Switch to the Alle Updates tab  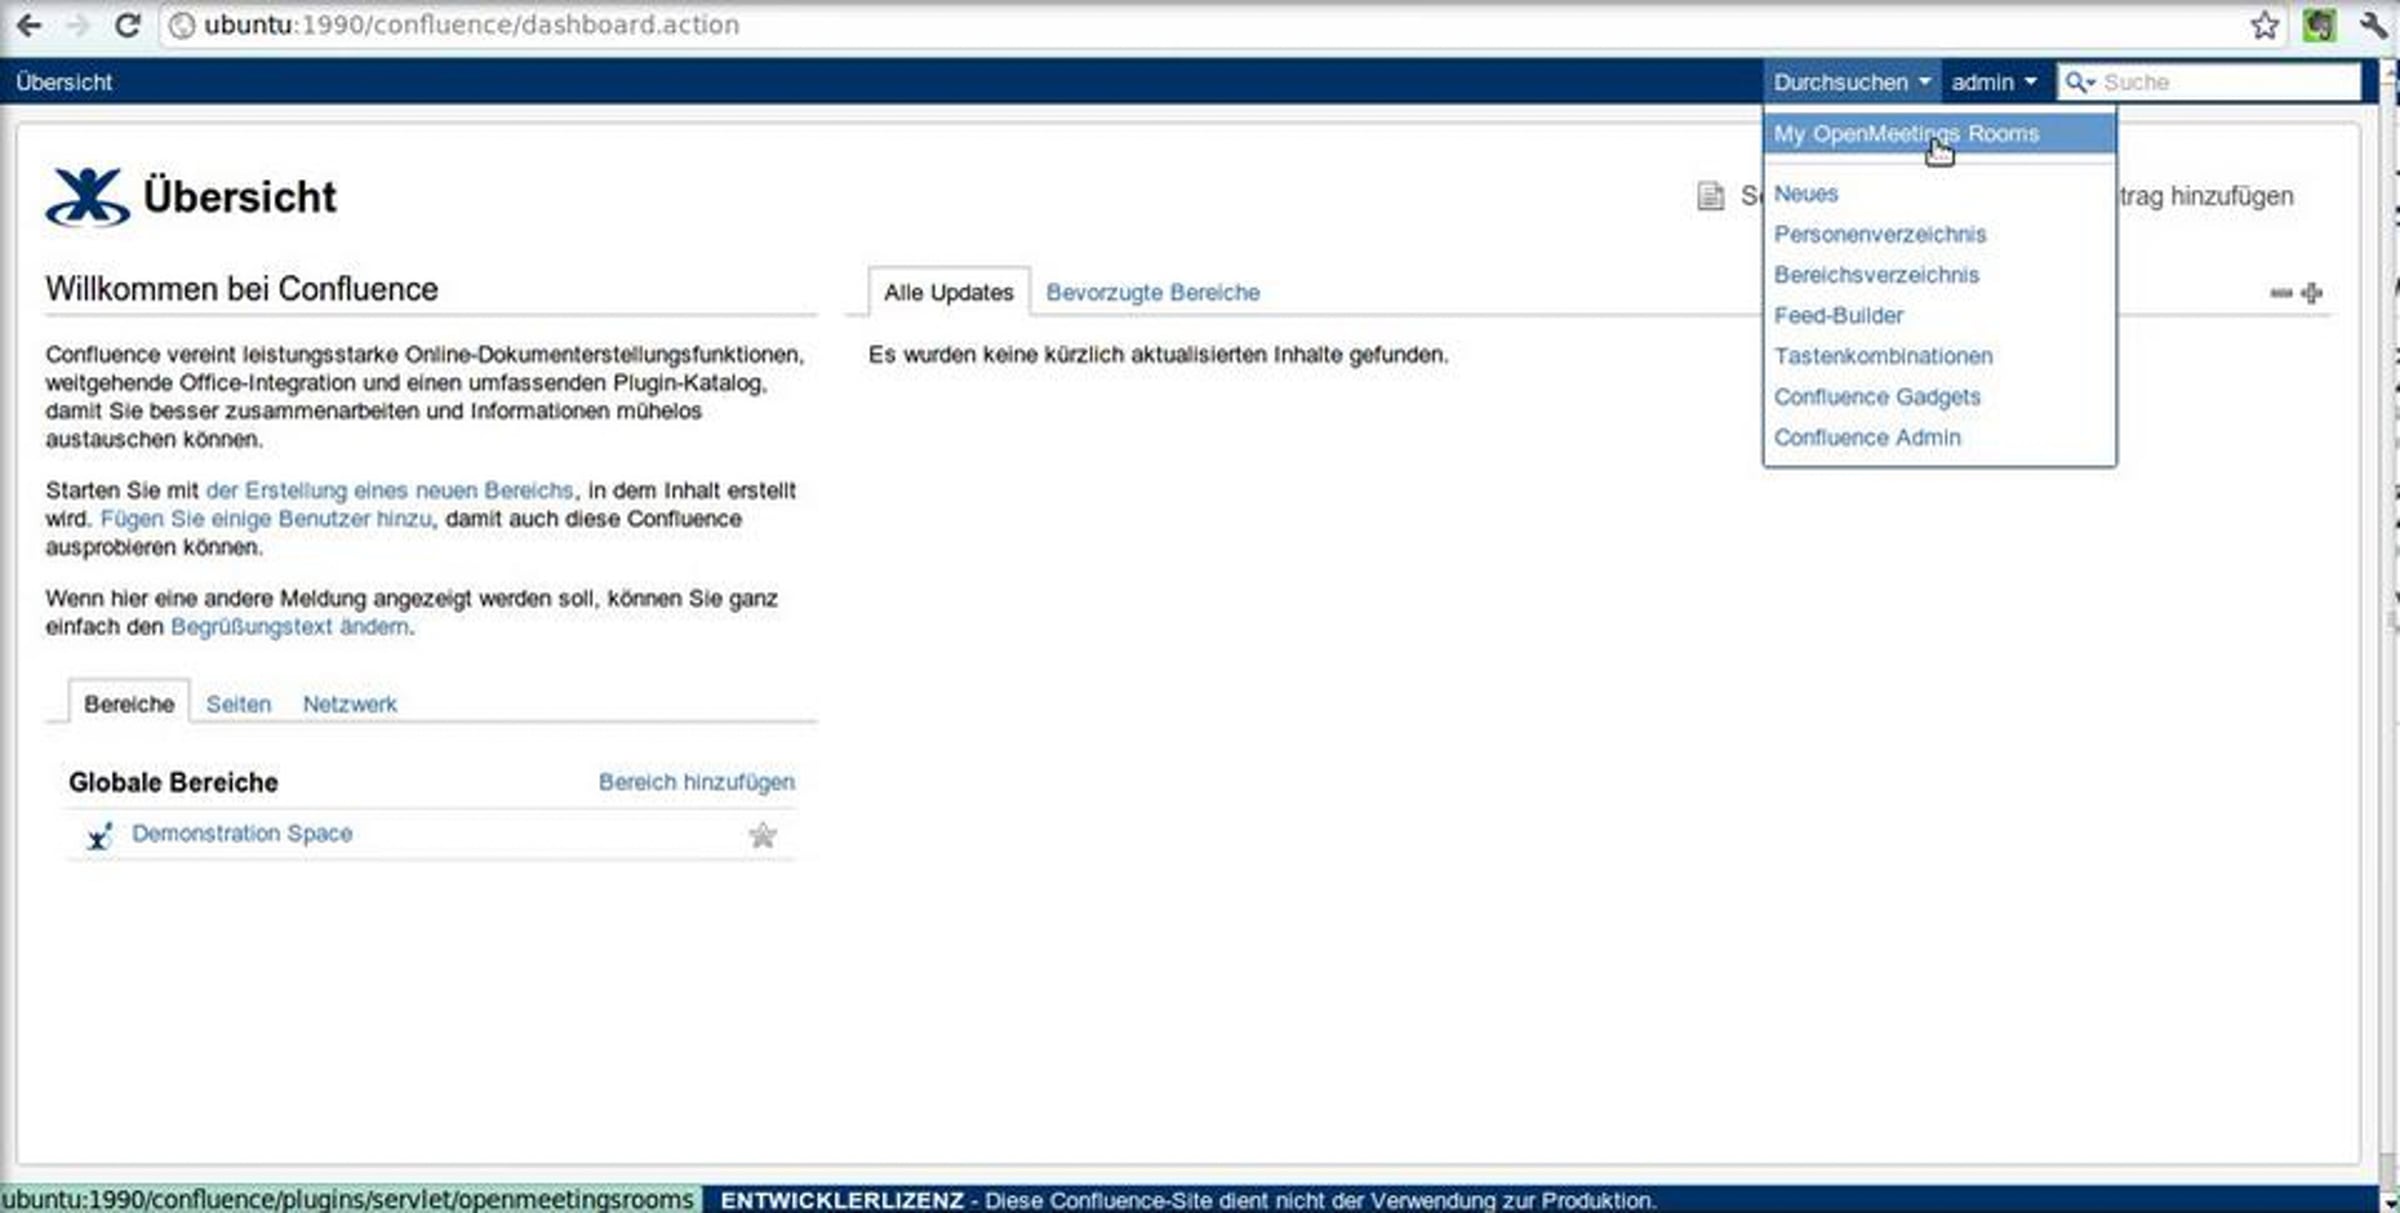(948, 292)
